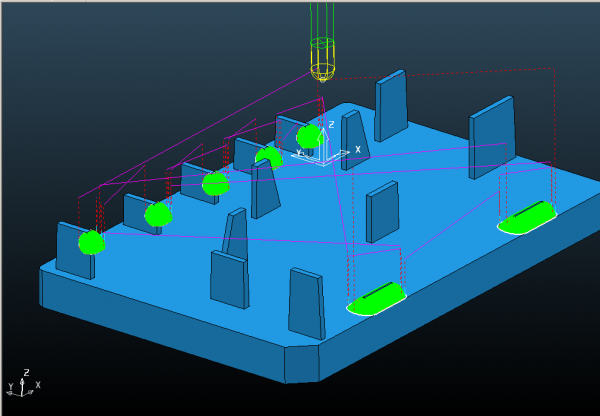Click the view orientation triad in bottom-left corner
The width and height of the screenshot is (600, 416).
[23, 383]
